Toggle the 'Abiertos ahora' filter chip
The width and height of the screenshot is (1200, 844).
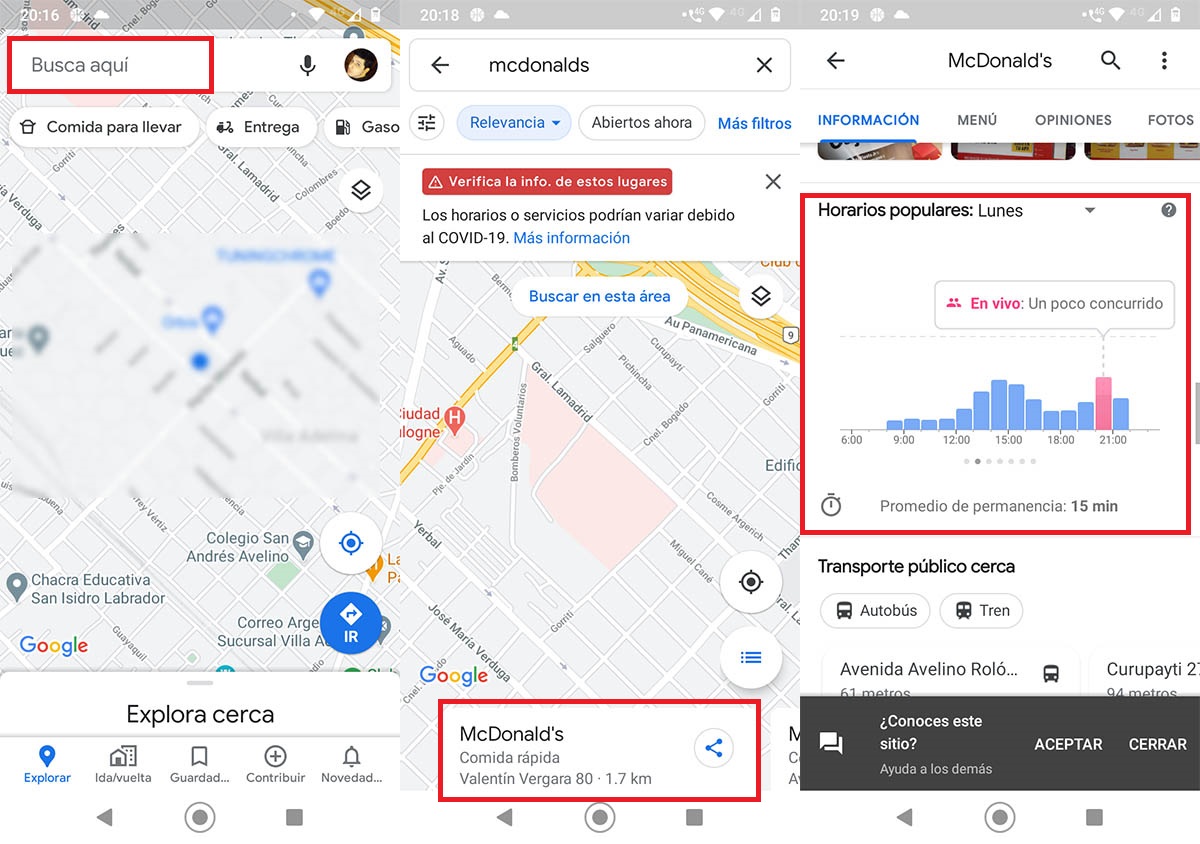(641, 123)
